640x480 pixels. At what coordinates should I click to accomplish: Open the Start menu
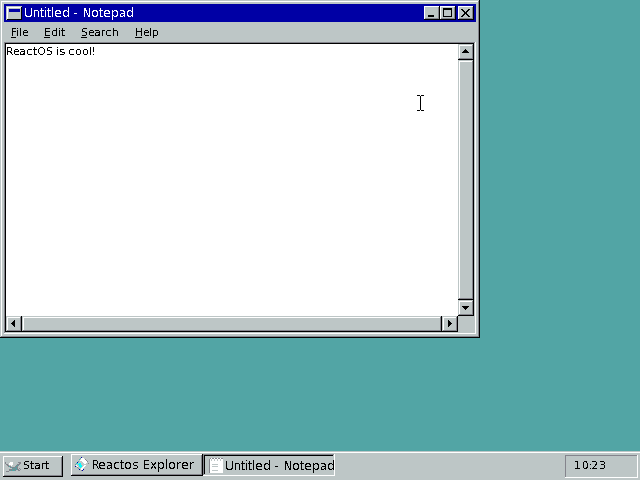33,465
